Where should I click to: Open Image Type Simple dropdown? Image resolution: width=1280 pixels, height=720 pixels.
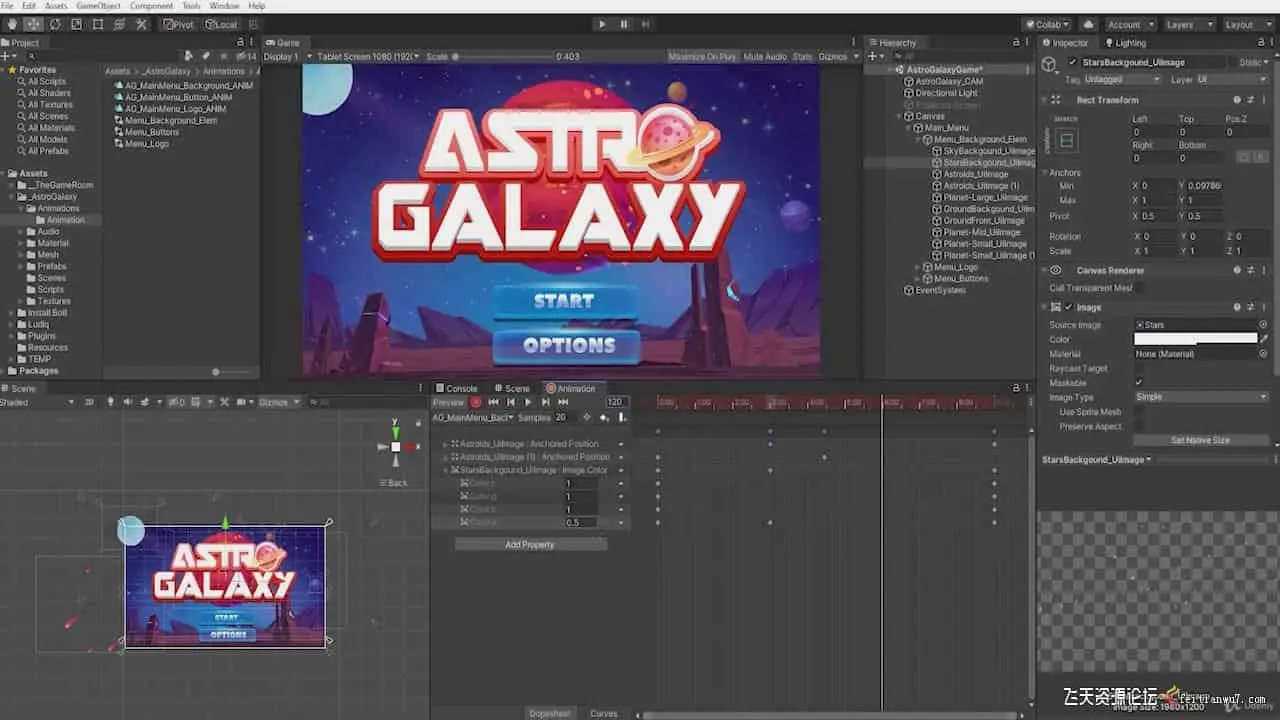[1201, 397]
